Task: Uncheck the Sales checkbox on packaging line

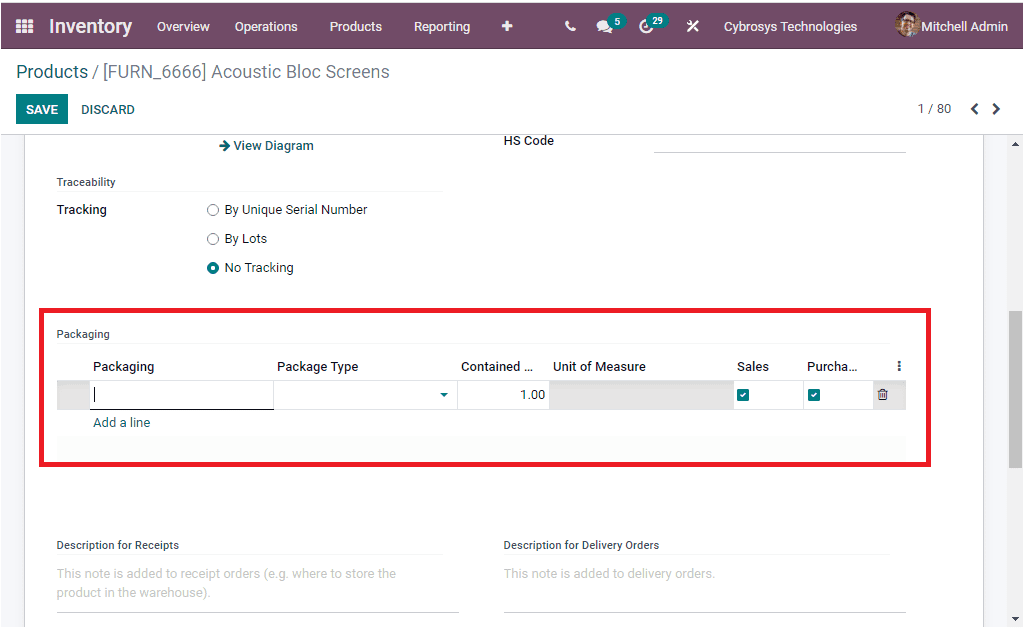Action: click(743, 395)
